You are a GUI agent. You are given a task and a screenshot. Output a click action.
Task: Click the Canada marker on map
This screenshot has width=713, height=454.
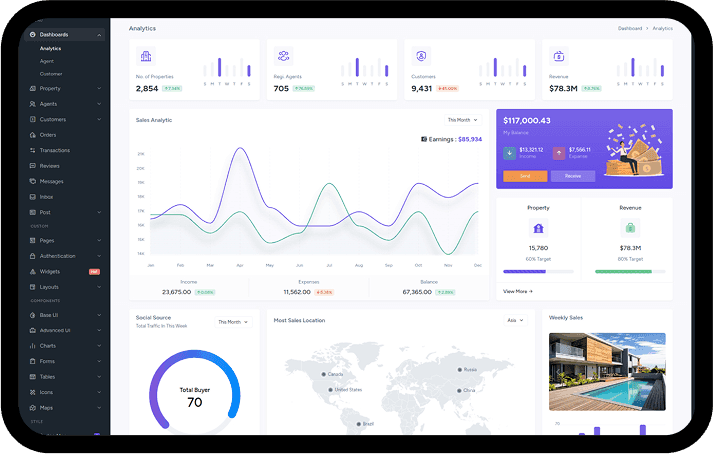pos(324,374)
